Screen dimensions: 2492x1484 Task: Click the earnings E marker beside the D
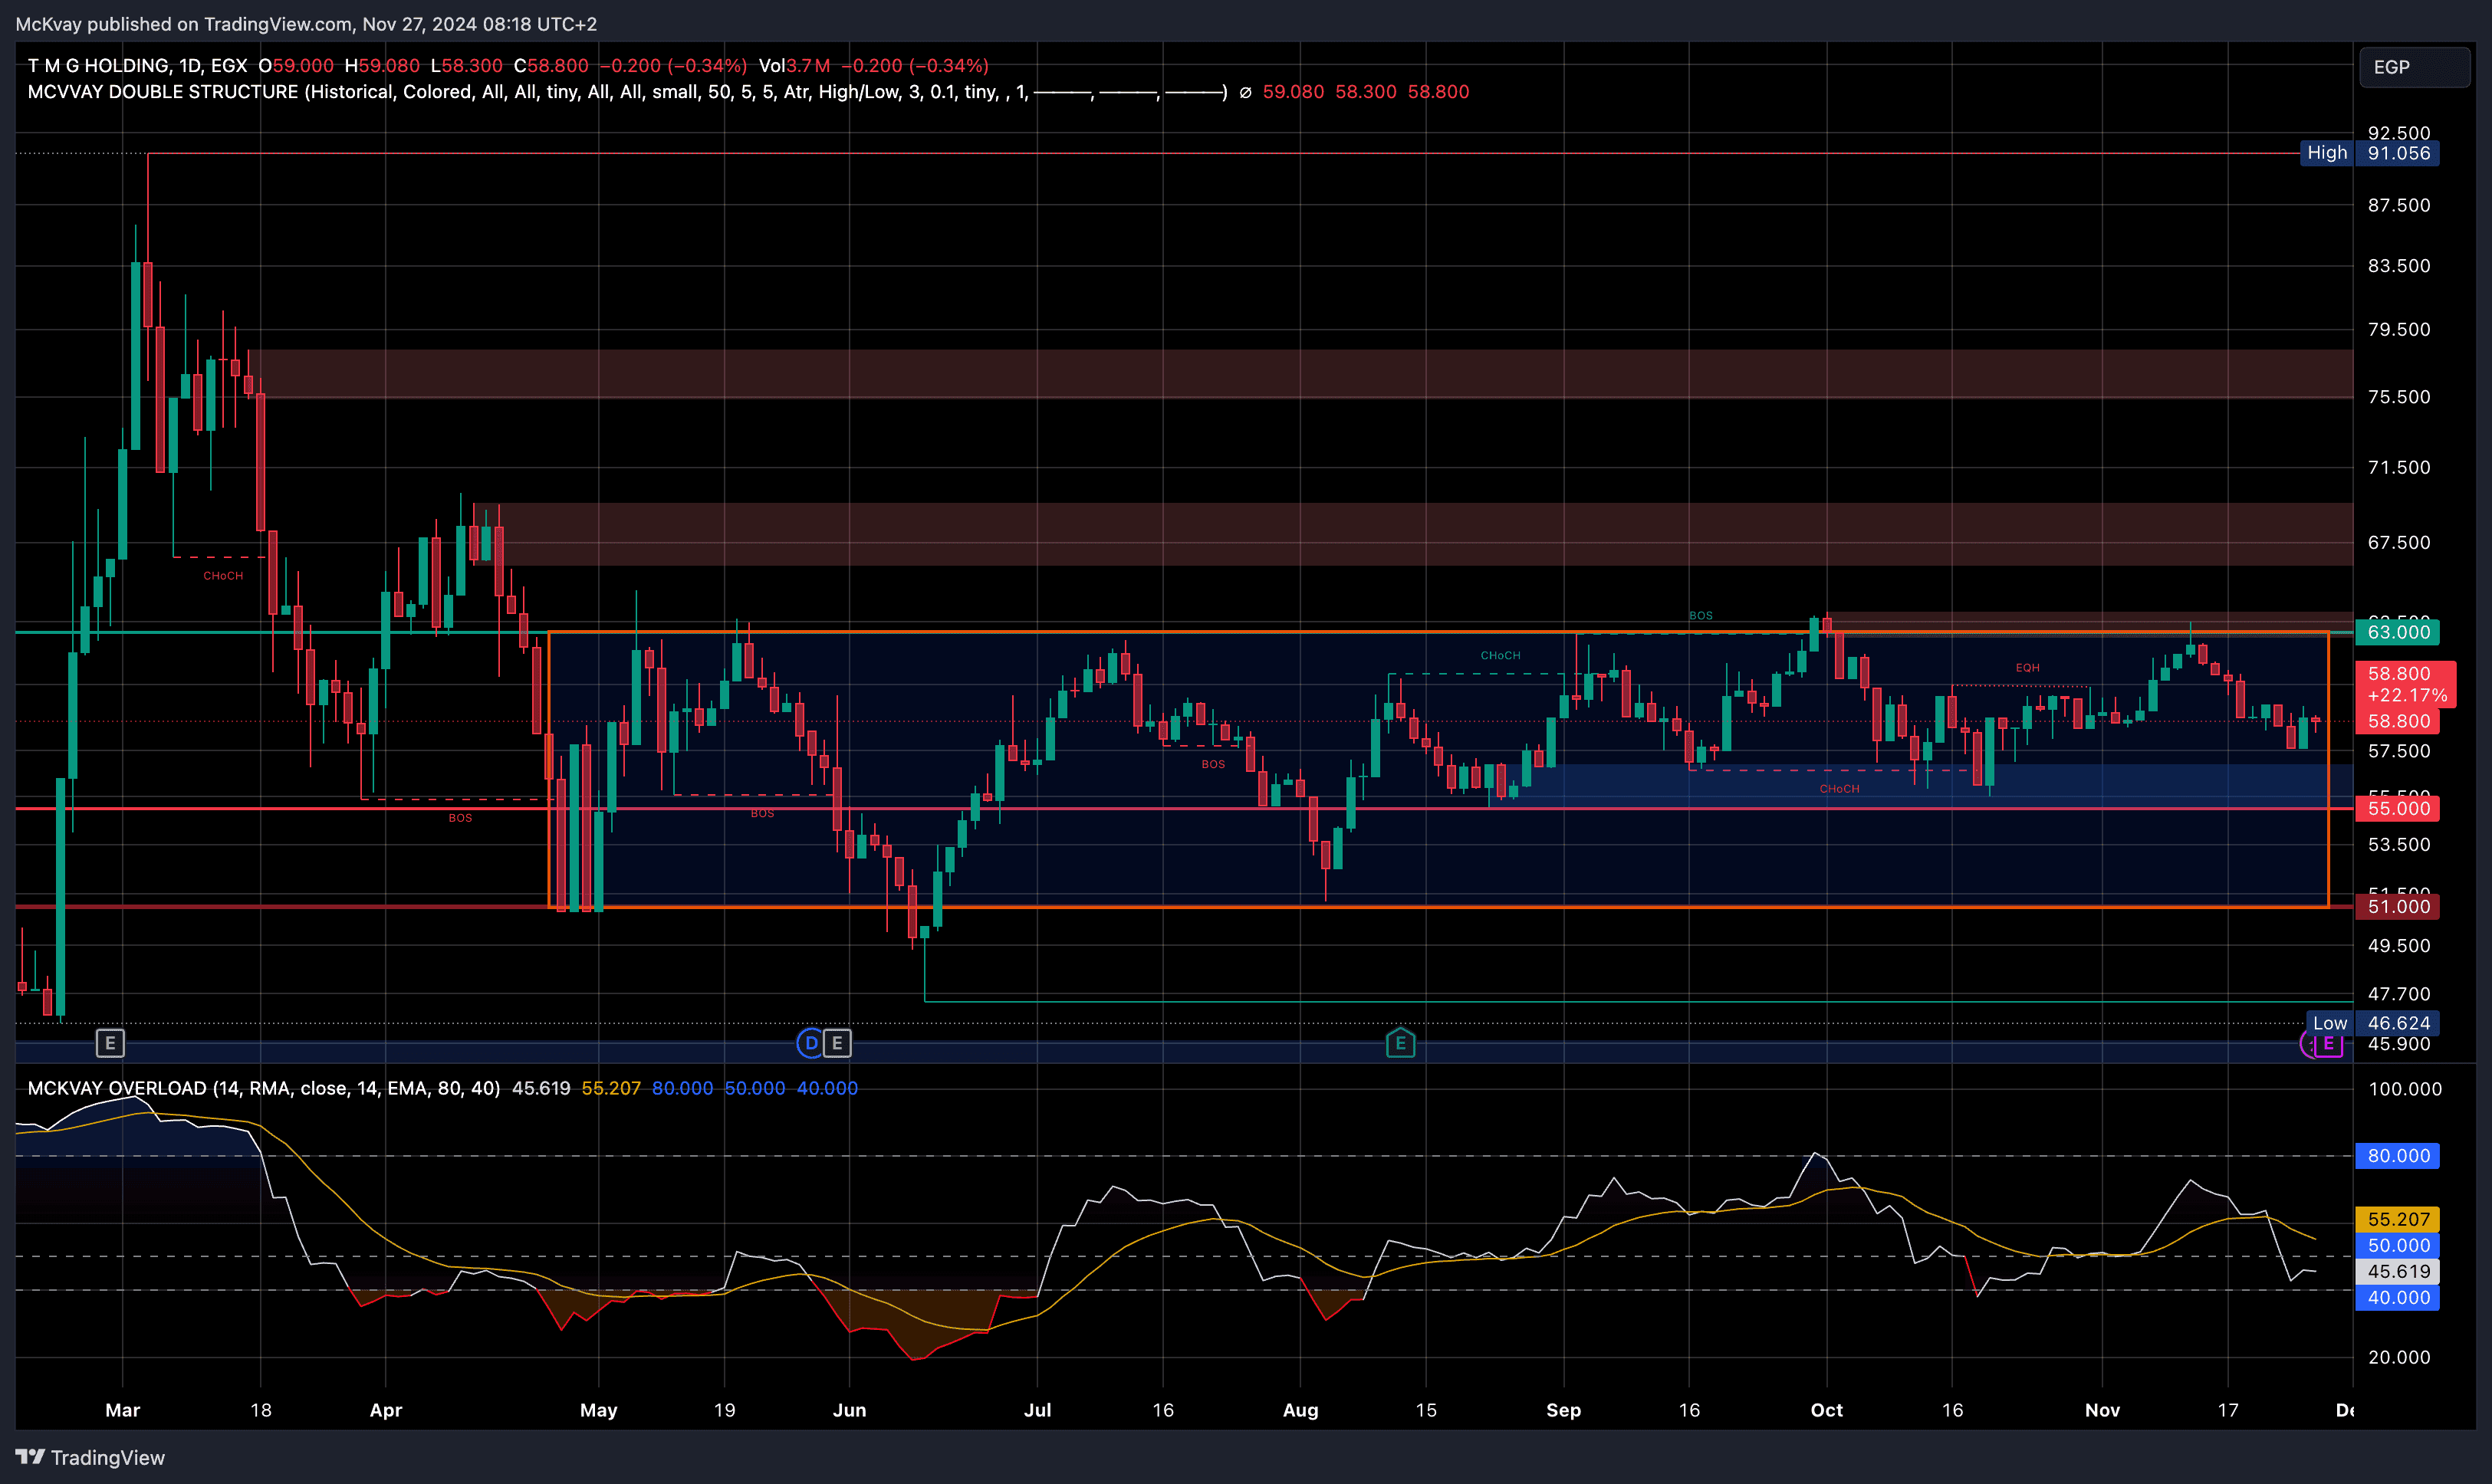[838, 1044]
